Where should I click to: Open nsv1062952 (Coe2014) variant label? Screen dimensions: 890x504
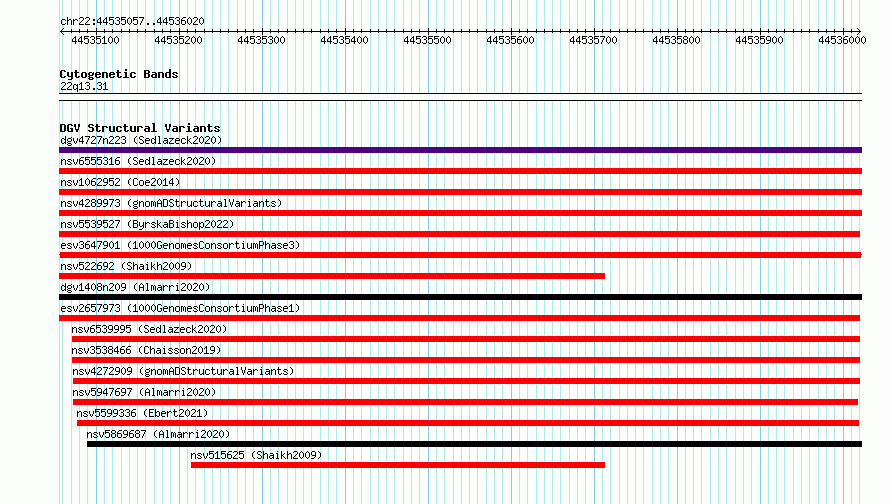click(120, 182)
